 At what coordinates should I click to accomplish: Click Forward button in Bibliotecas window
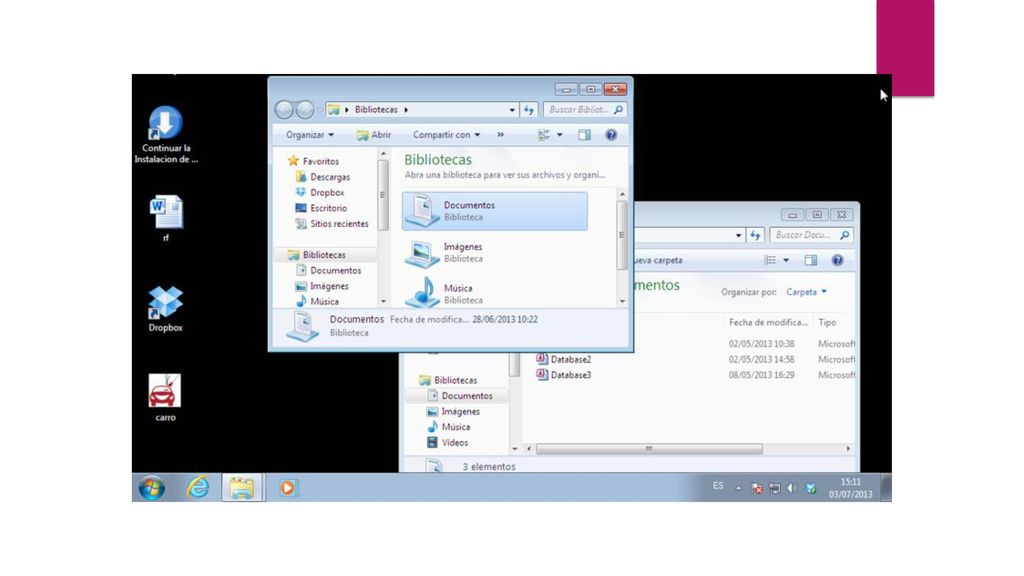304,110
